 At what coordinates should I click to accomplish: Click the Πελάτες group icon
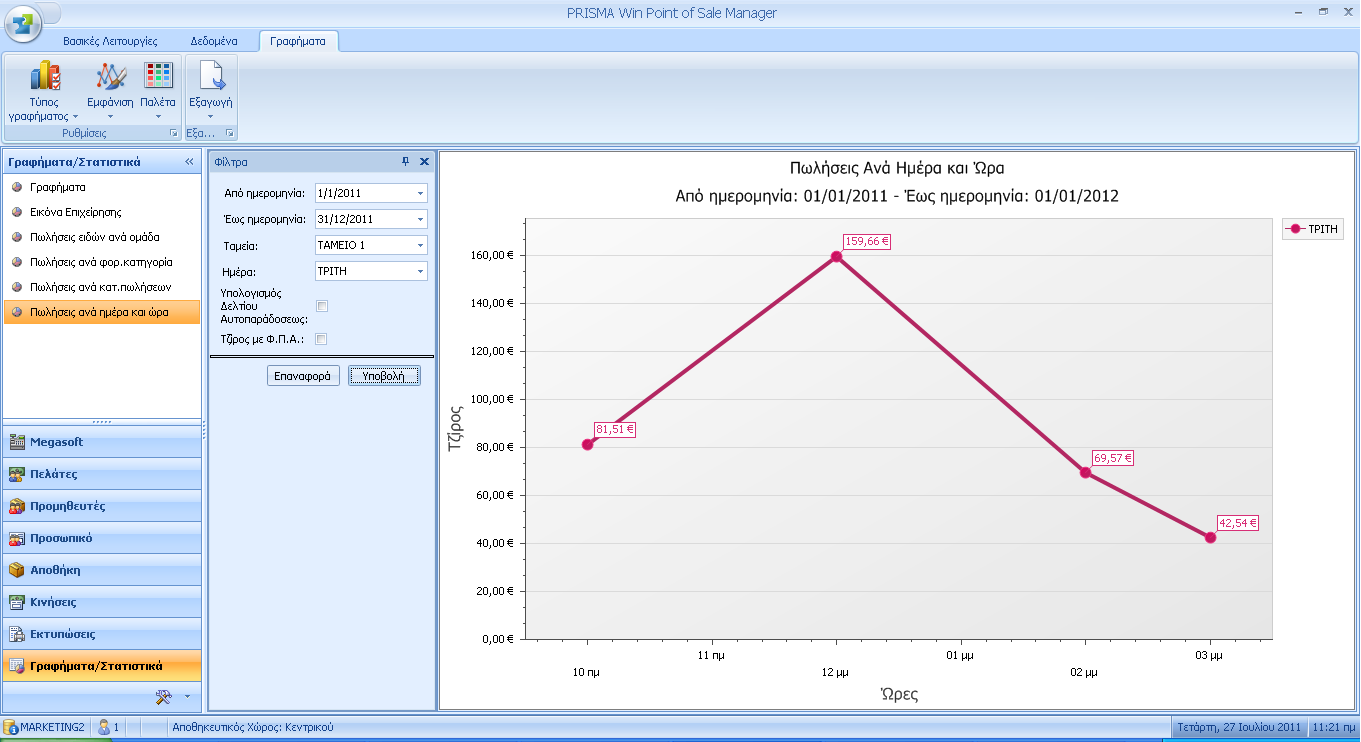point(16,474)
